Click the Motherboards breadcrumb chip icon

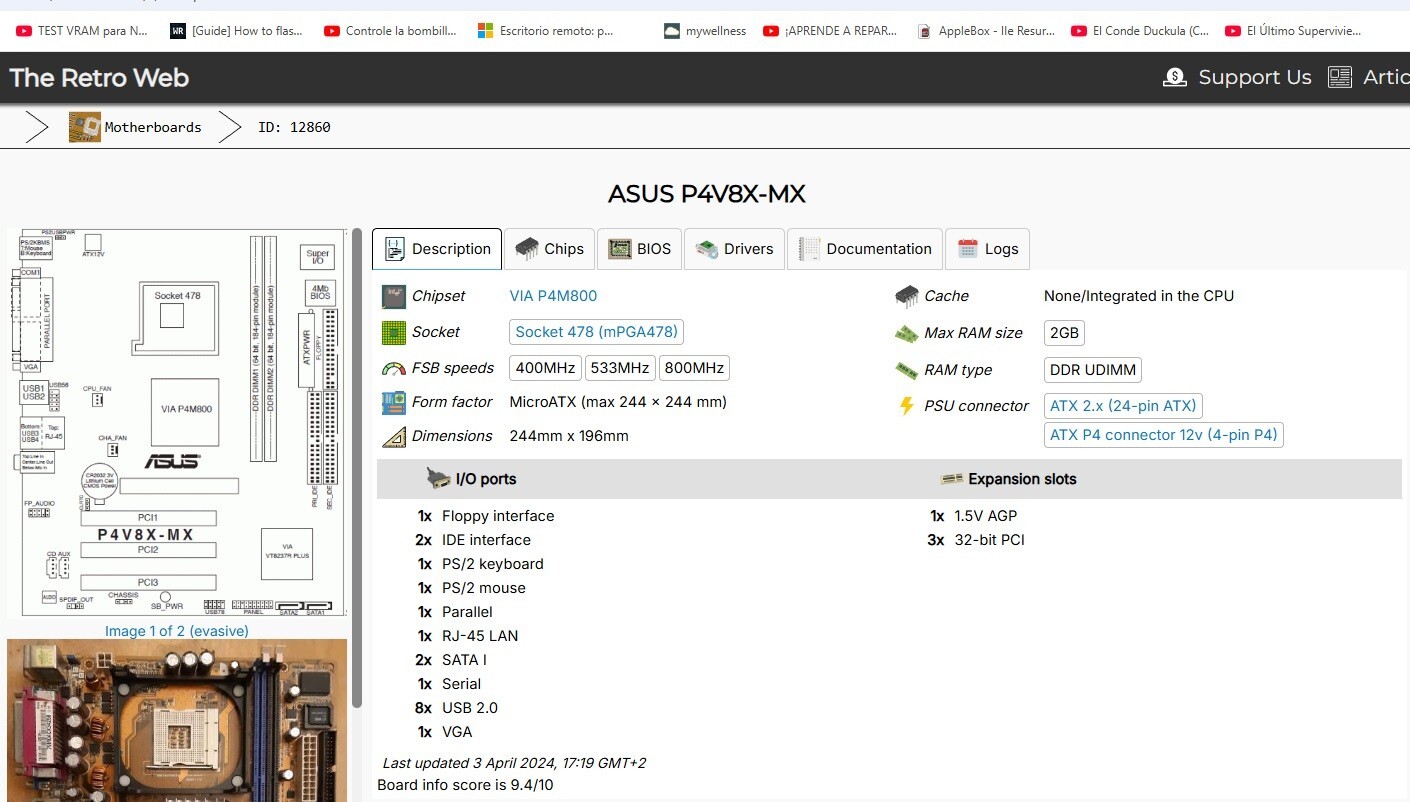85,127
